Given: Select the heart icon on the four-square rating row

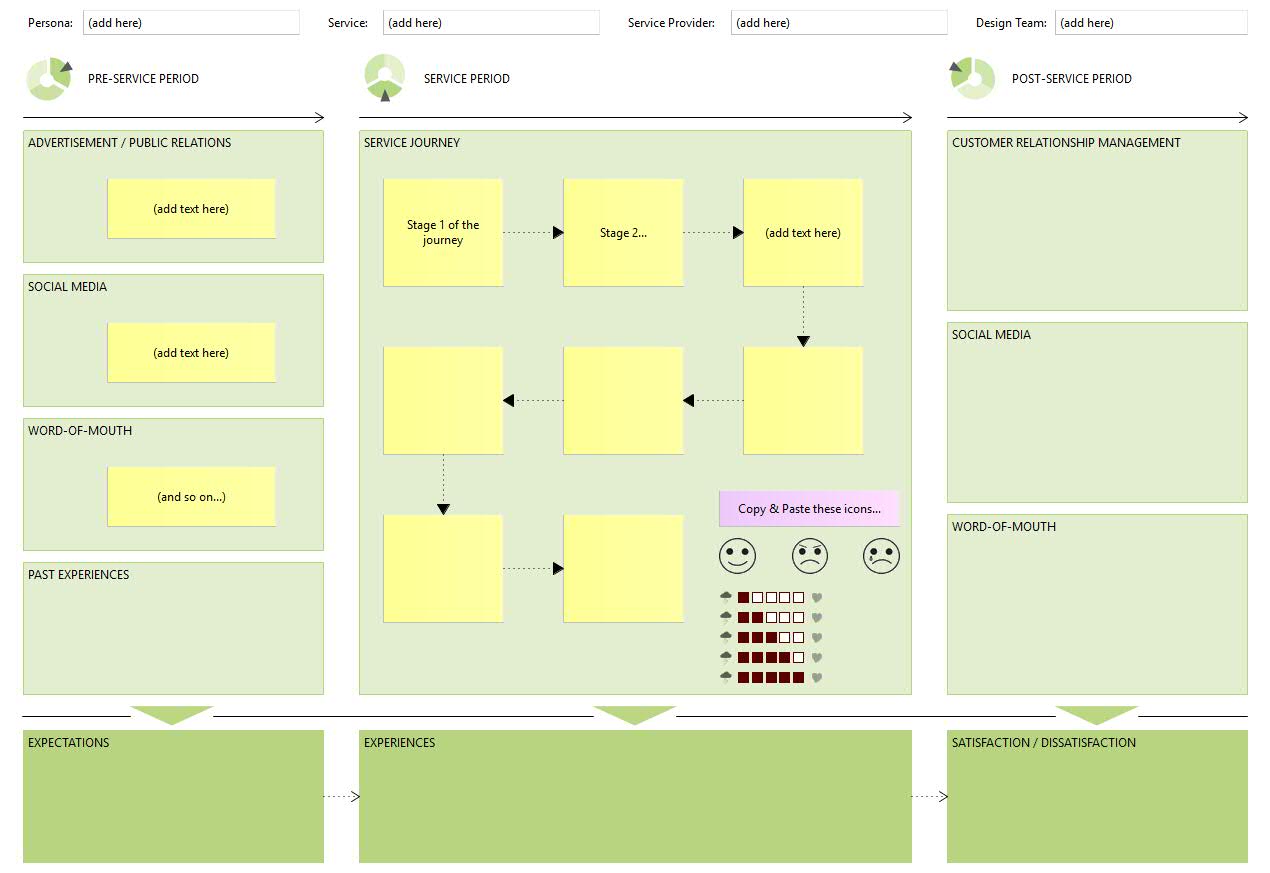Looking at the screenshot, I should tap(816, 658).
